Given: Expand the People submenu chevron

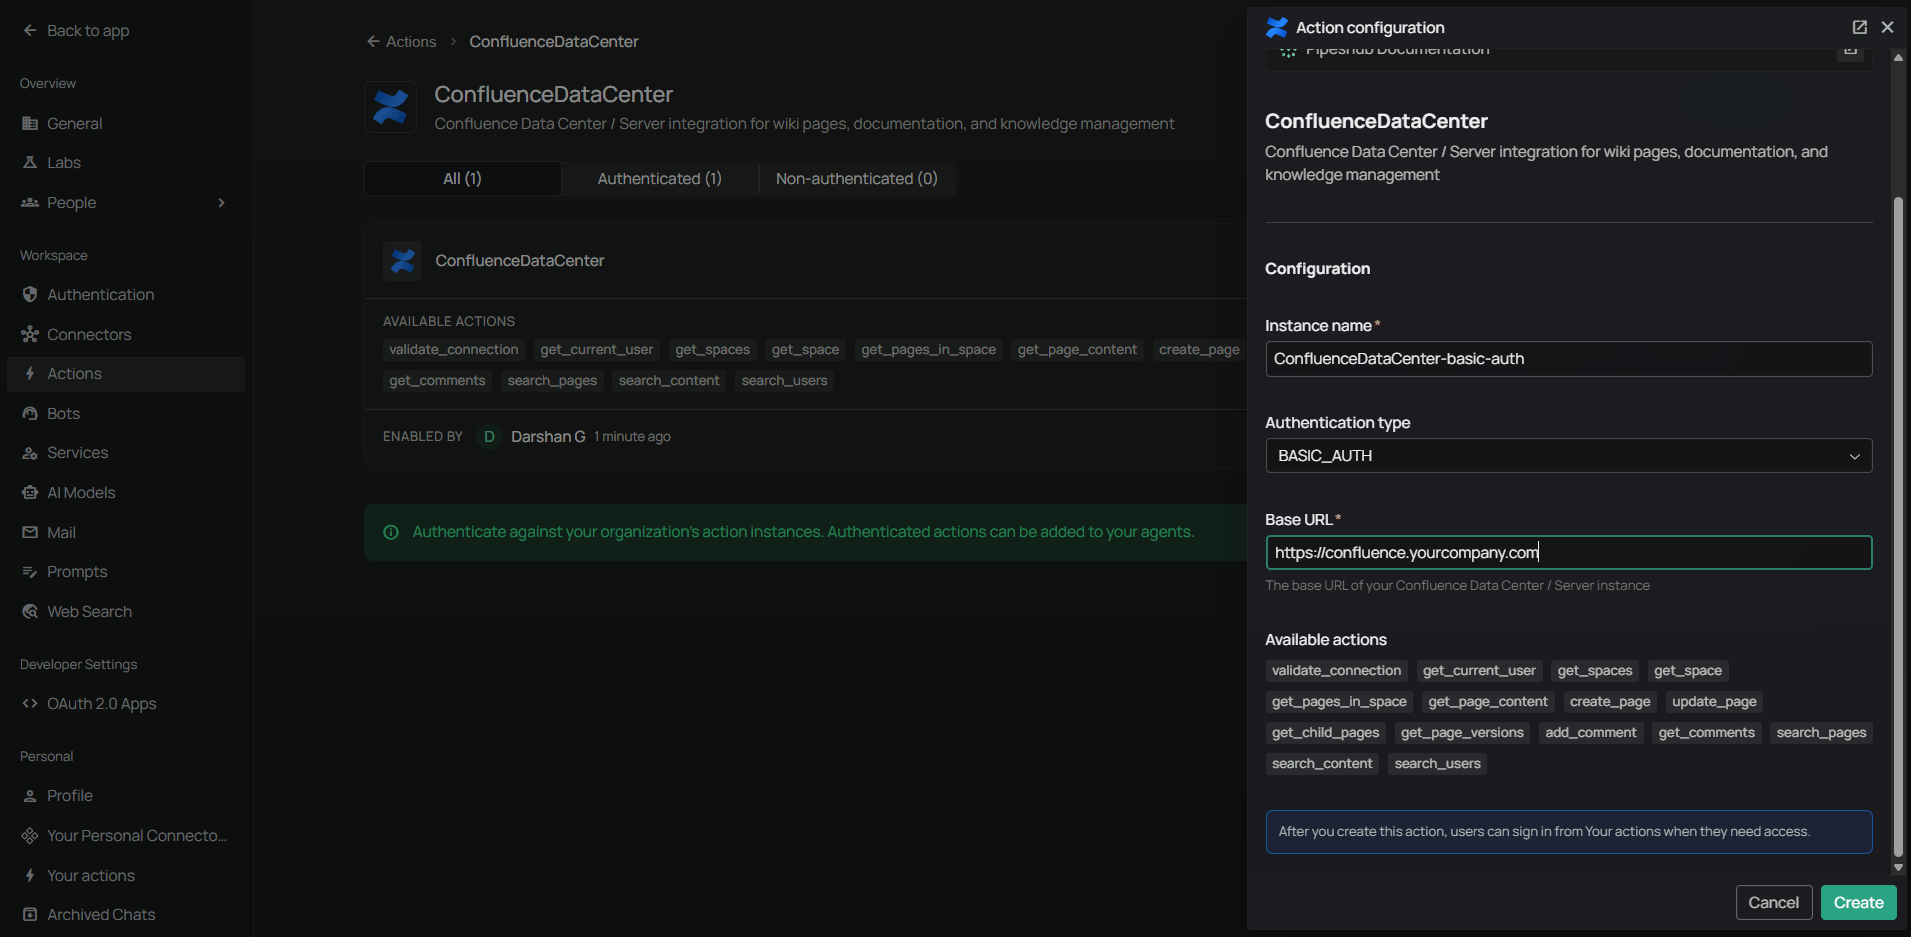Looking at the screenshot, I should [x=221, y=203].
